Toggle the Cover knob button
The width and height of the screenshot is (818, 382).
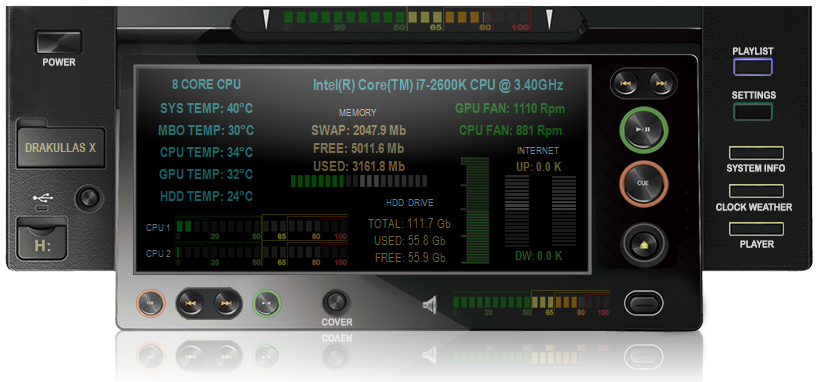point(335,302)
